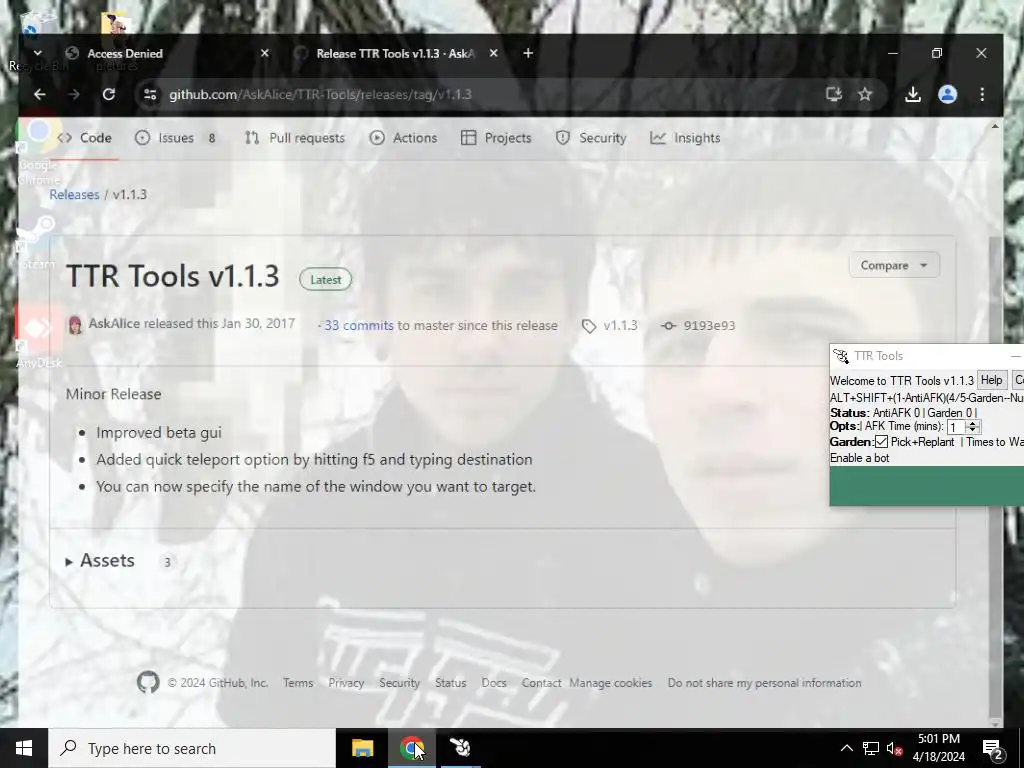Viewport: 1024px width, 768px height.
Task: Open Chrome three-dot menu
Action: [x=982, y=95]
